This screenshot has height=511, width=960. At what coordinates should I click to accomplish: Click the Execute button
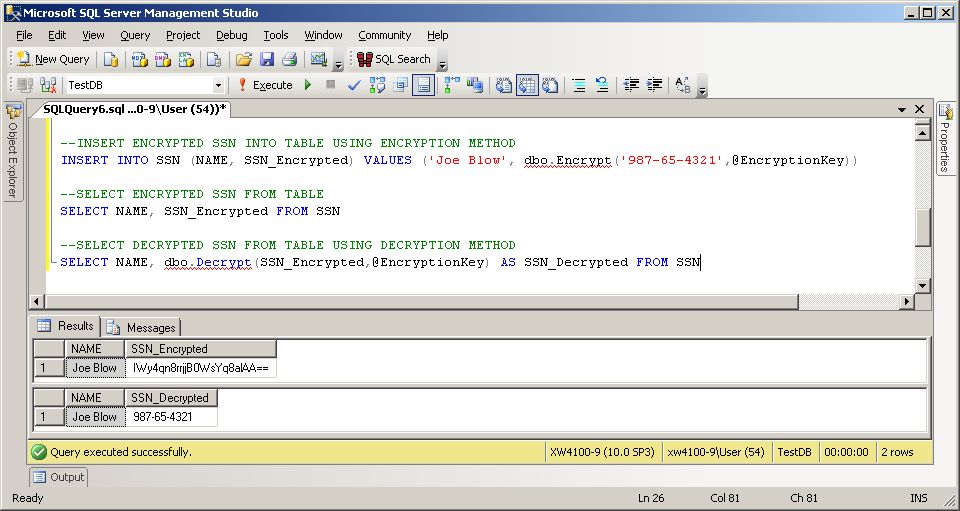265,85
